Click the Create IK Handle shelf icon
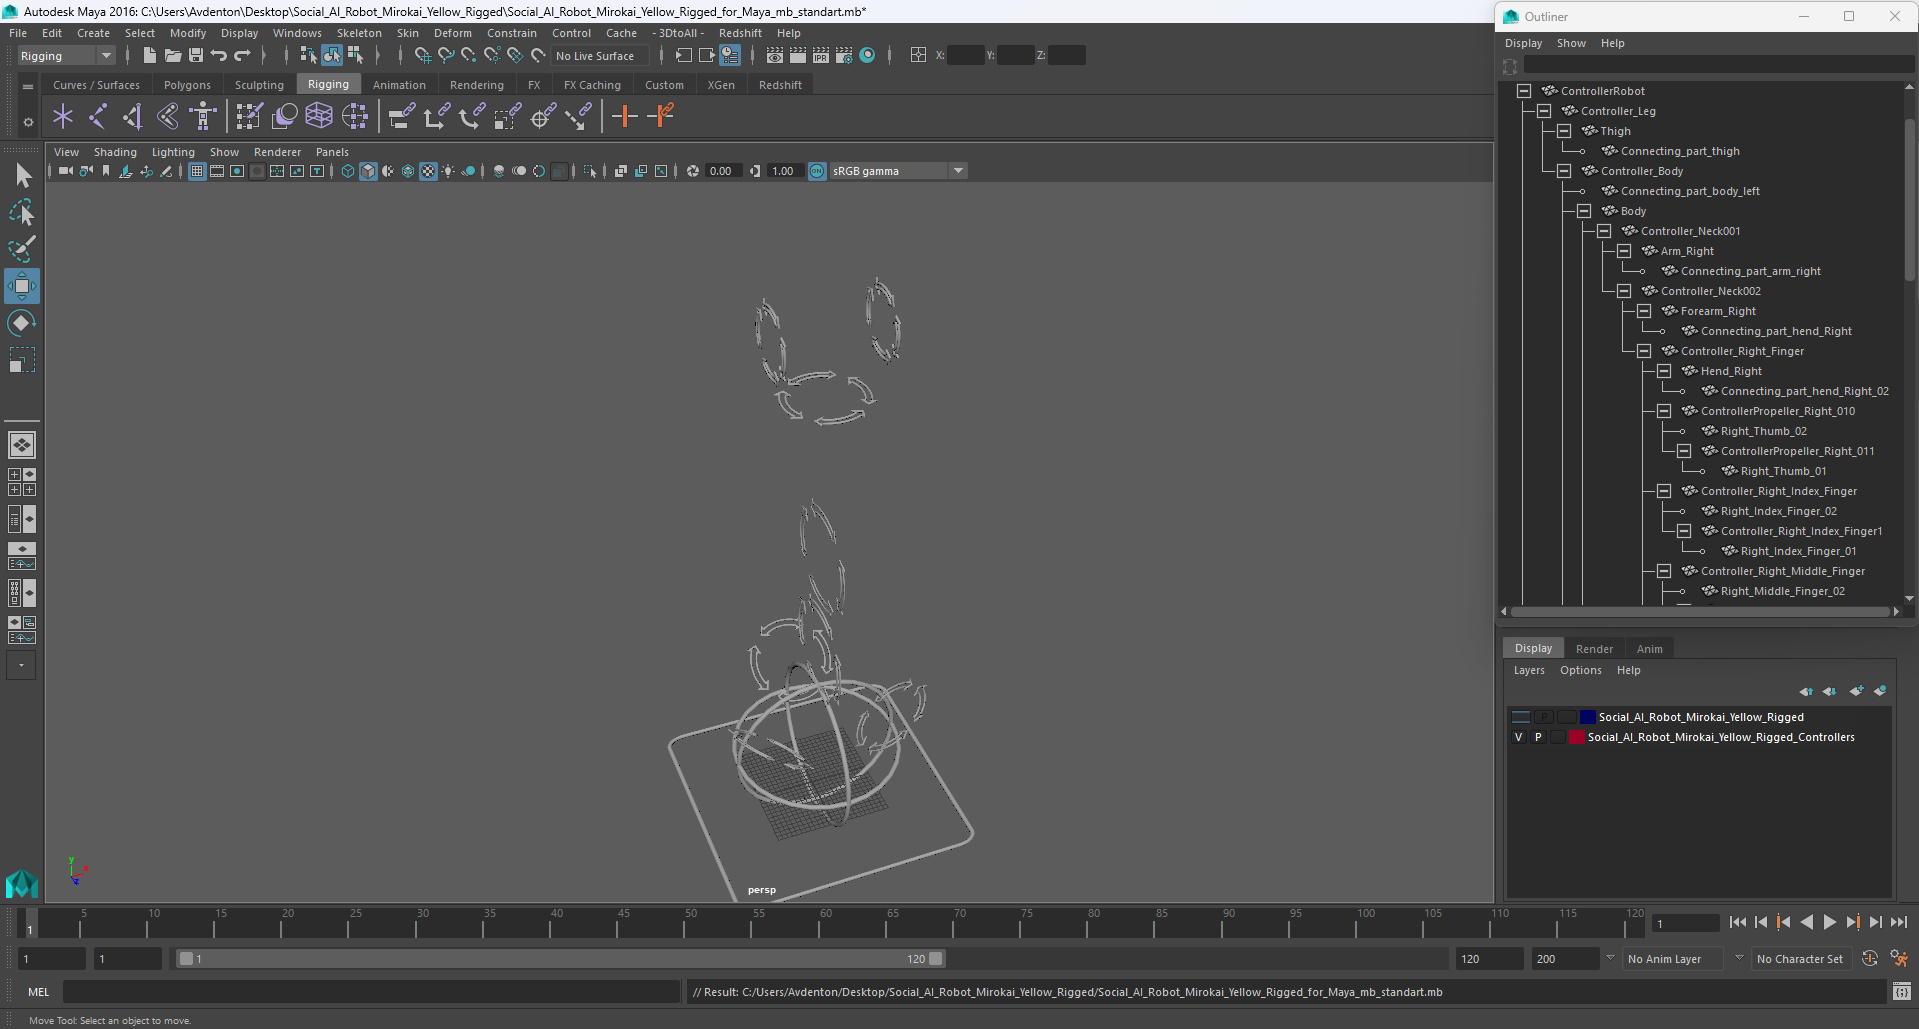Viewport: 1919px width, 1029px height. 132,117
